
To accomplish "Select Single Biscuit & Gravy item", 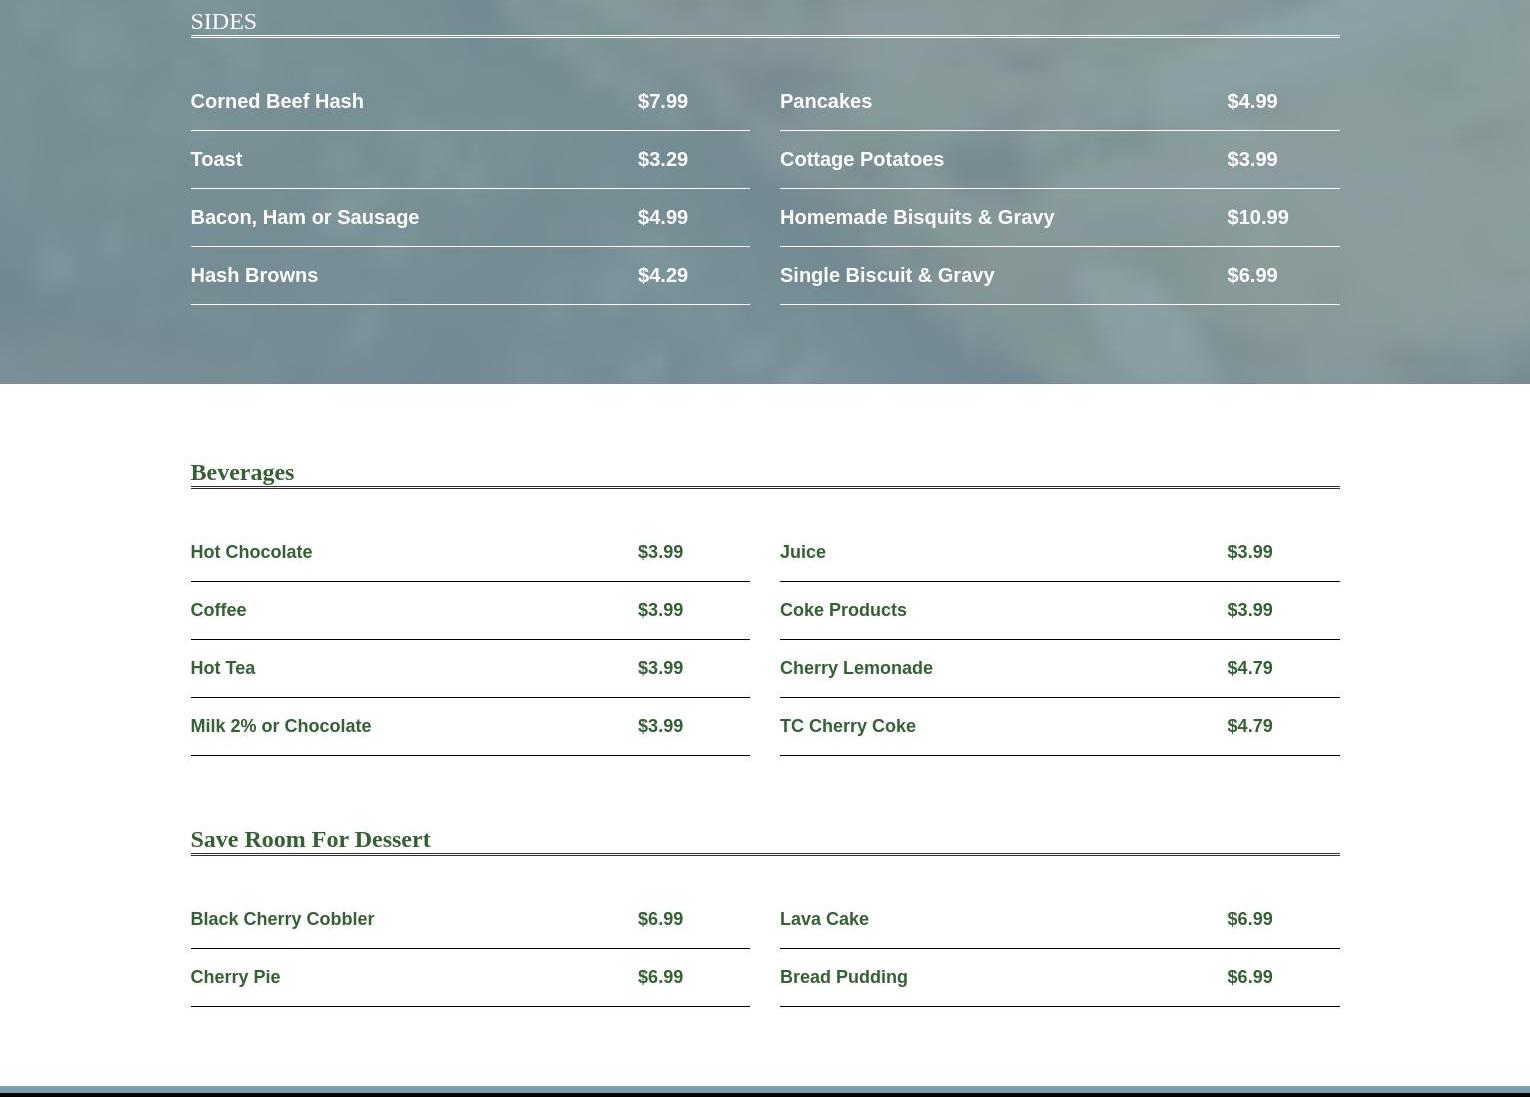I will 886,275.
